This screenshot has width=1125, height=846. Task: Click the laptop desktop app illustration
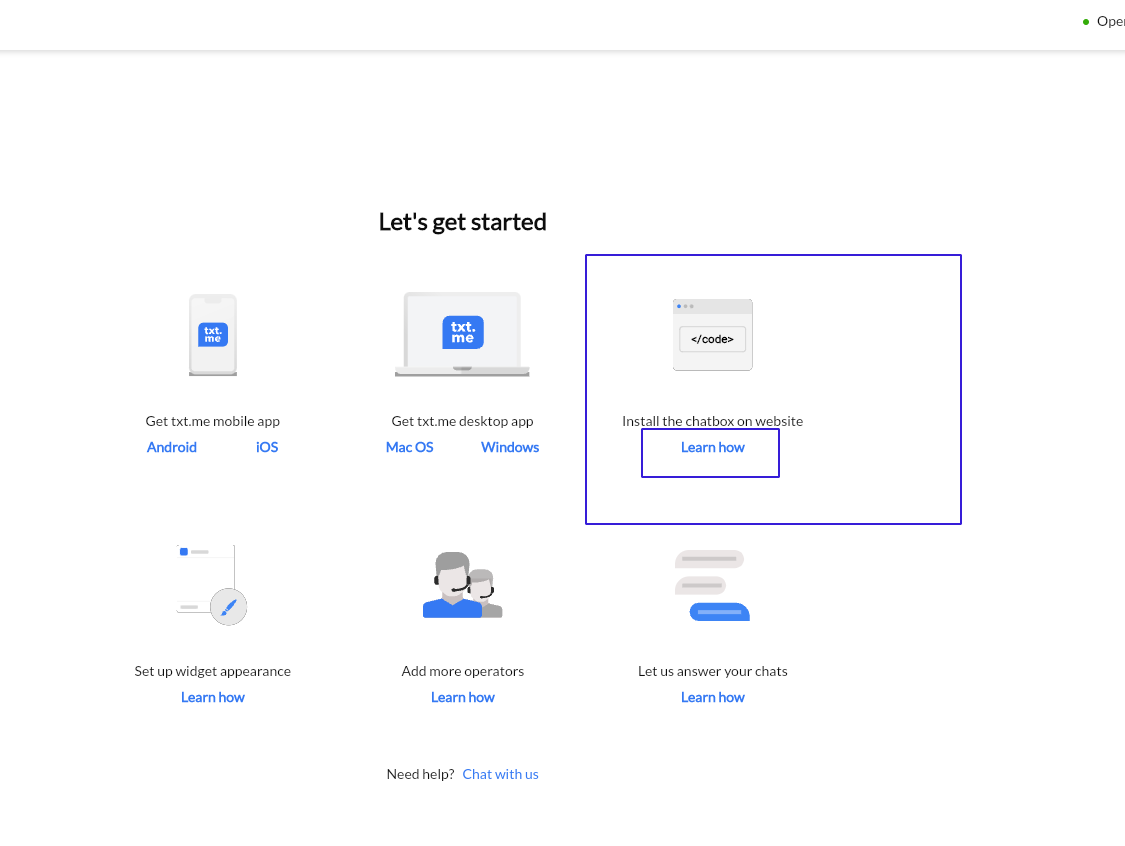click(x=462, y=334)
